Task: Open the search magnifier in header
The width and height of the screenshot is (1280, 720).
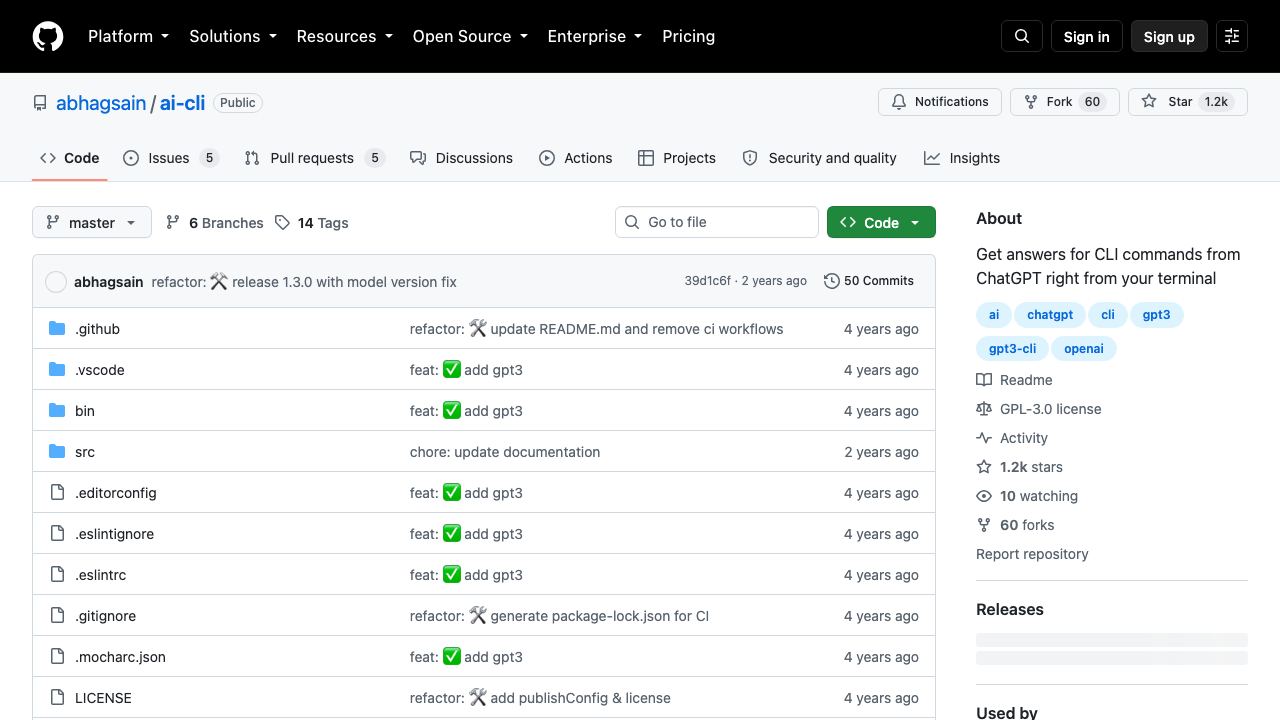Action: pos(1022,36)
